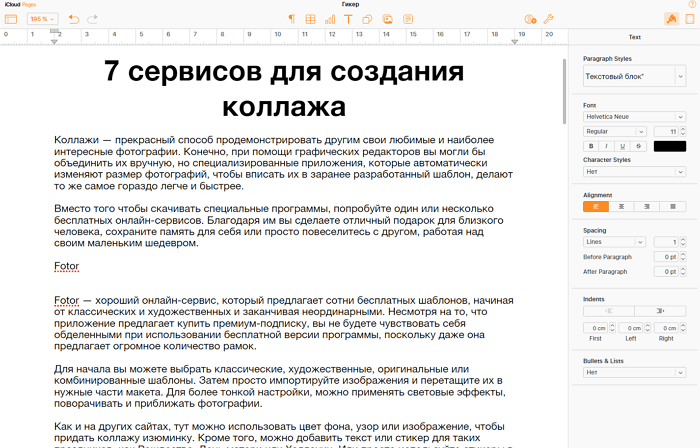Expand the Helvetica Neue font dropdown
The width and height of the screenshot is (700, 448).
pos(634,116)
